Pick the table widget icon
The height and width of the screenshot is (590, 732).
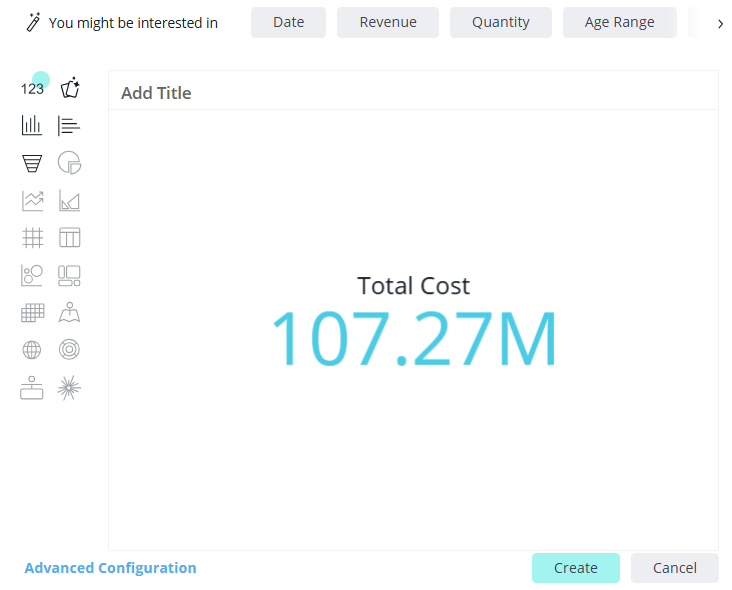69,238
